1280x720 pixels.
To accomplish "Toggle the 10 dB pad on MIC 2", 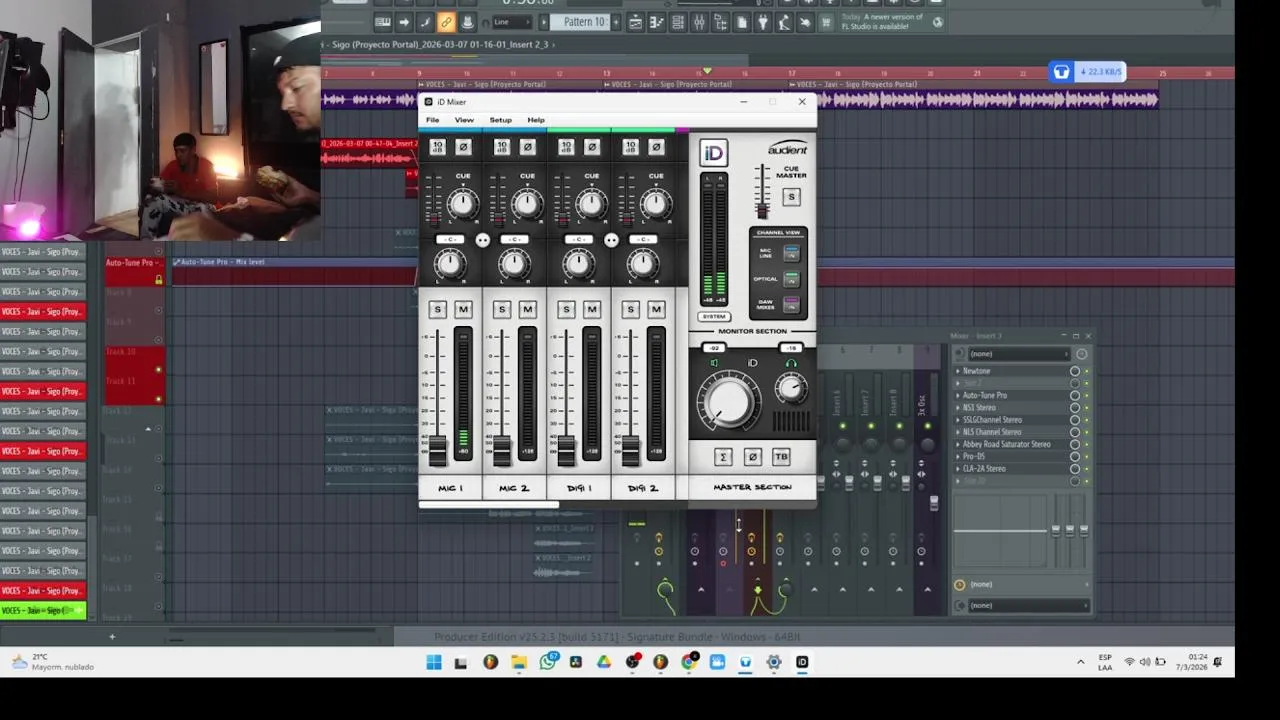I will pyautogui.click(x=502, y=147).
